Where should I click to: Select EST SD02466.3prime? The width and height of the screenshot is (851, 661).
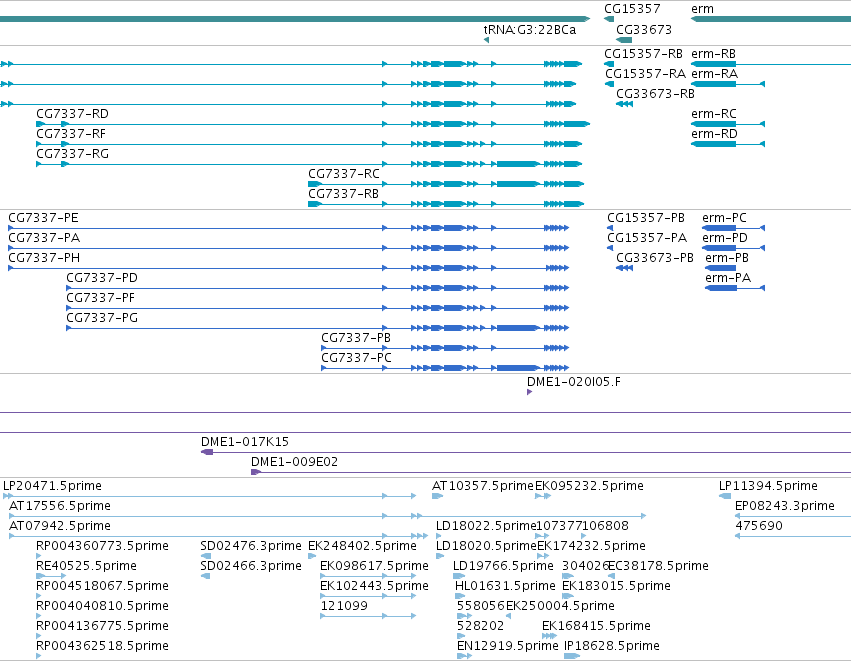click(251, 567)
